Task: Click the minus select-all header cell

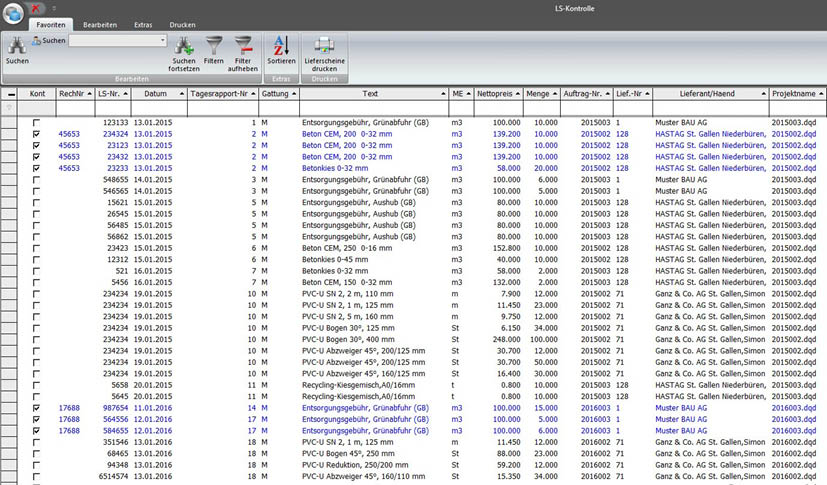Action: coord(9,94)
